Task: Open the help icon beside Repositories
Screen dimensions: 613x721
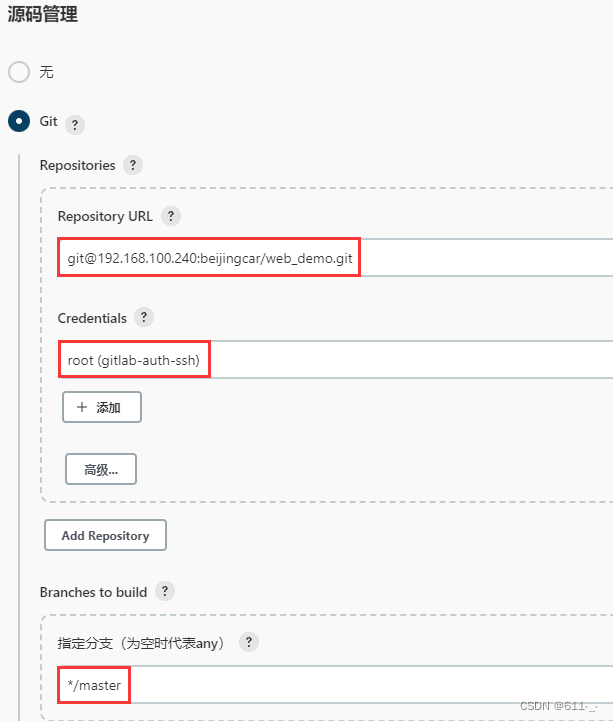Action: point(133,165)
